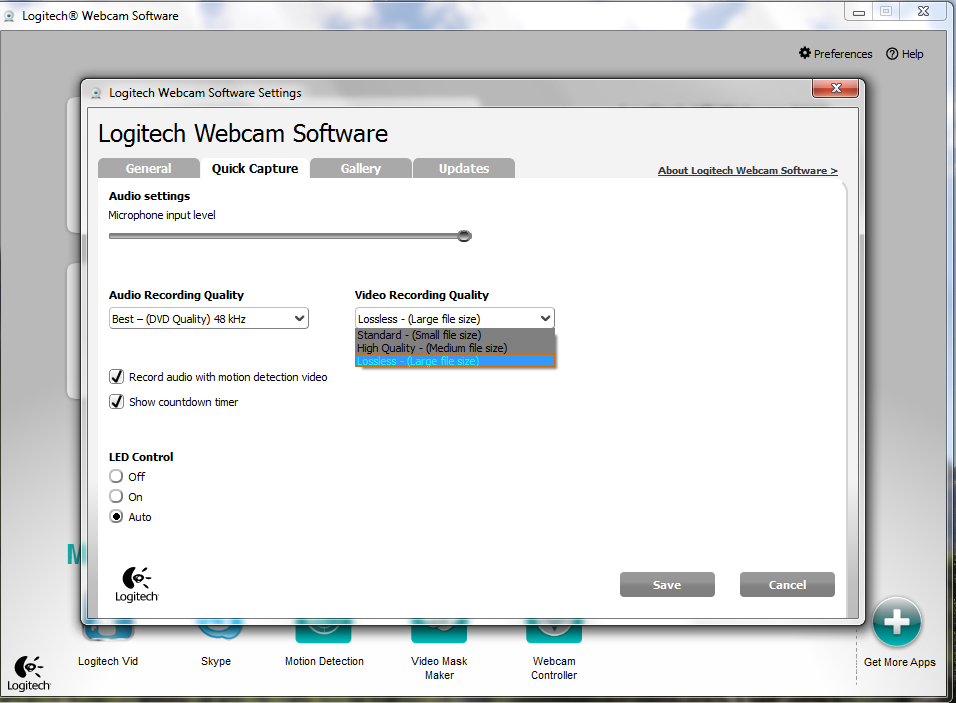The width and height of the screenshot is (956, 703).
Task: Open the Skype app icon
Action: click(216, 630)
